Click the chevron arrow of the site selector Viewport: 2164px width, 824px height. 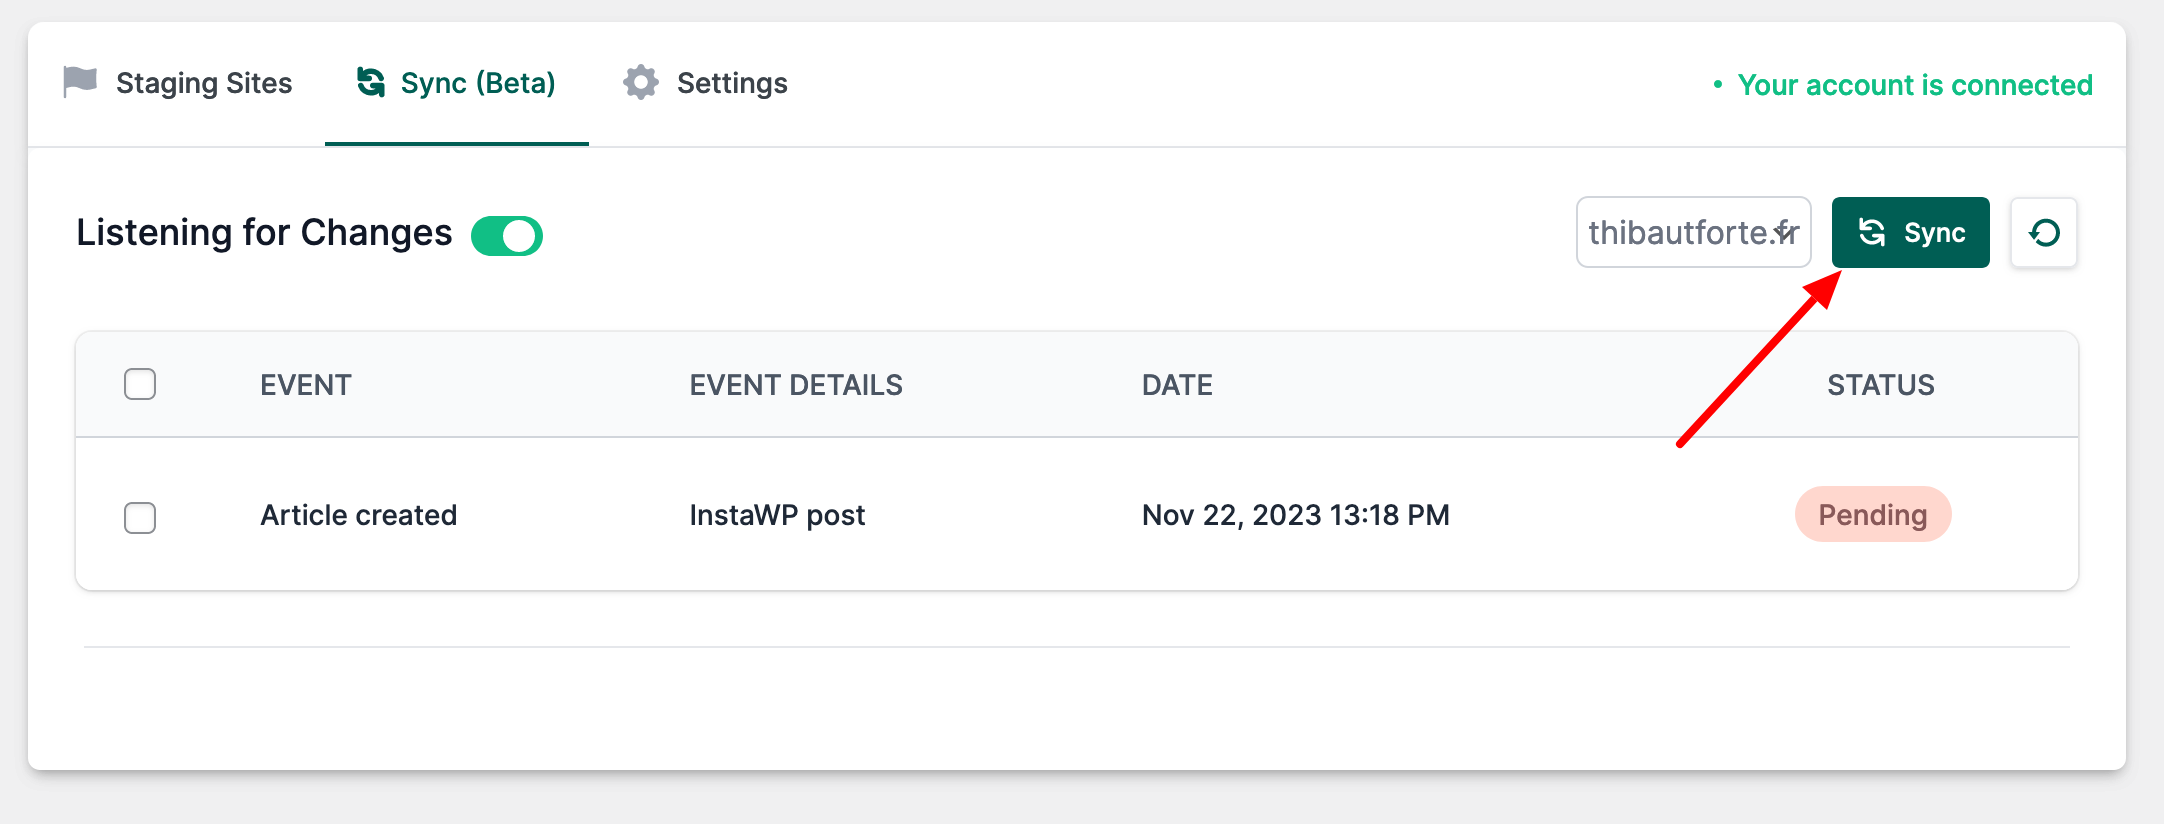click(1785, 233)
